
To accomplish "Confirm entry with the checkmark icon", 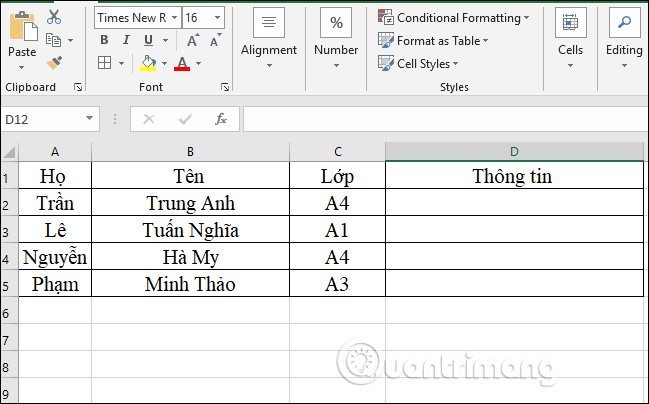I will pos(185,120).
